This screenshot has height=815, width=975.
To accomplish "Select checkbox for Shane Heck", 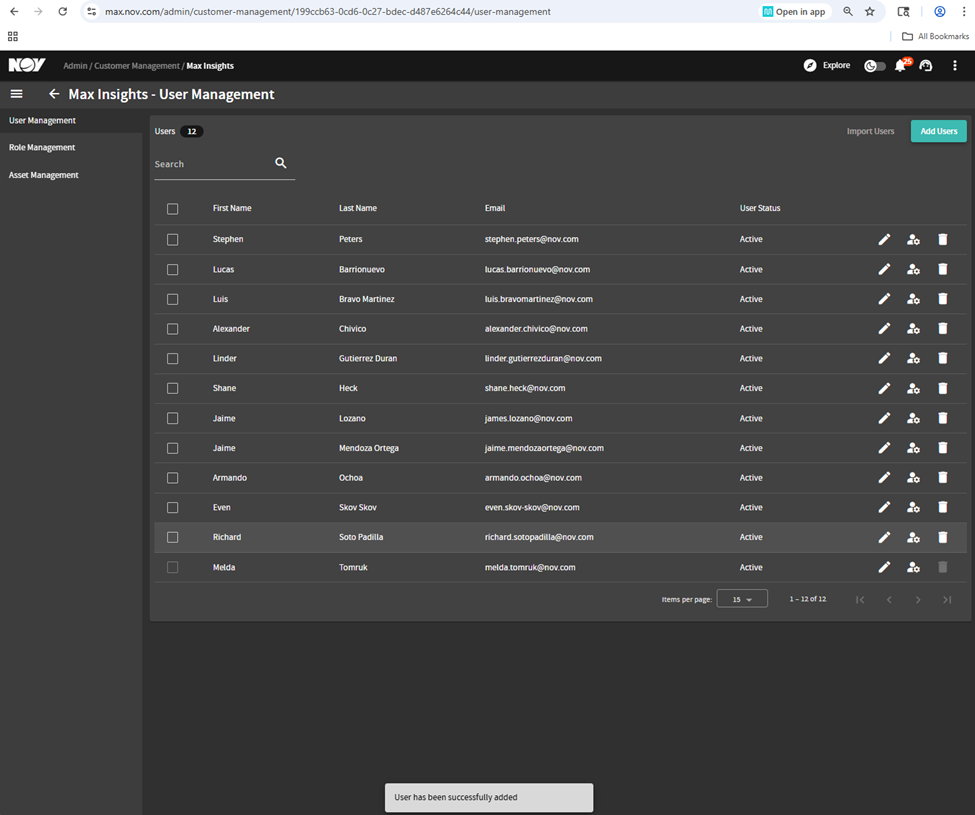I will pyautogui.click(x=173, y=389).
